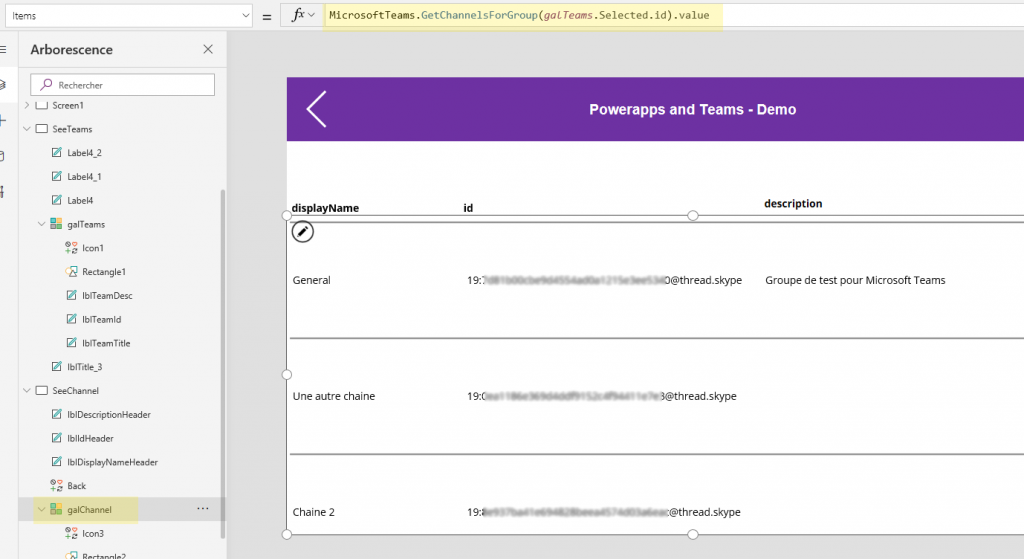Click the id column header
This screenshot has height=559, width=1024.
[468, 208]
